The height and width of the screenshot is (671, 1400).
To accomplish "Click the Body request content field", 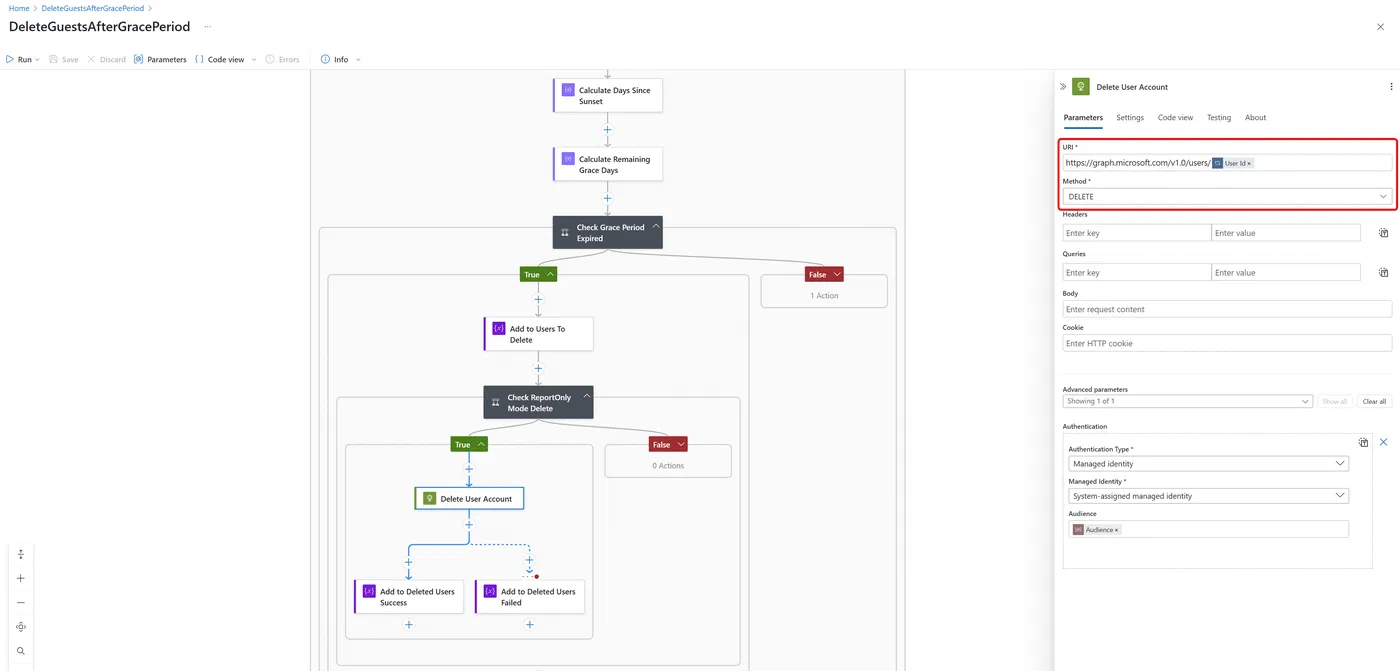I will click(1227, 309).
